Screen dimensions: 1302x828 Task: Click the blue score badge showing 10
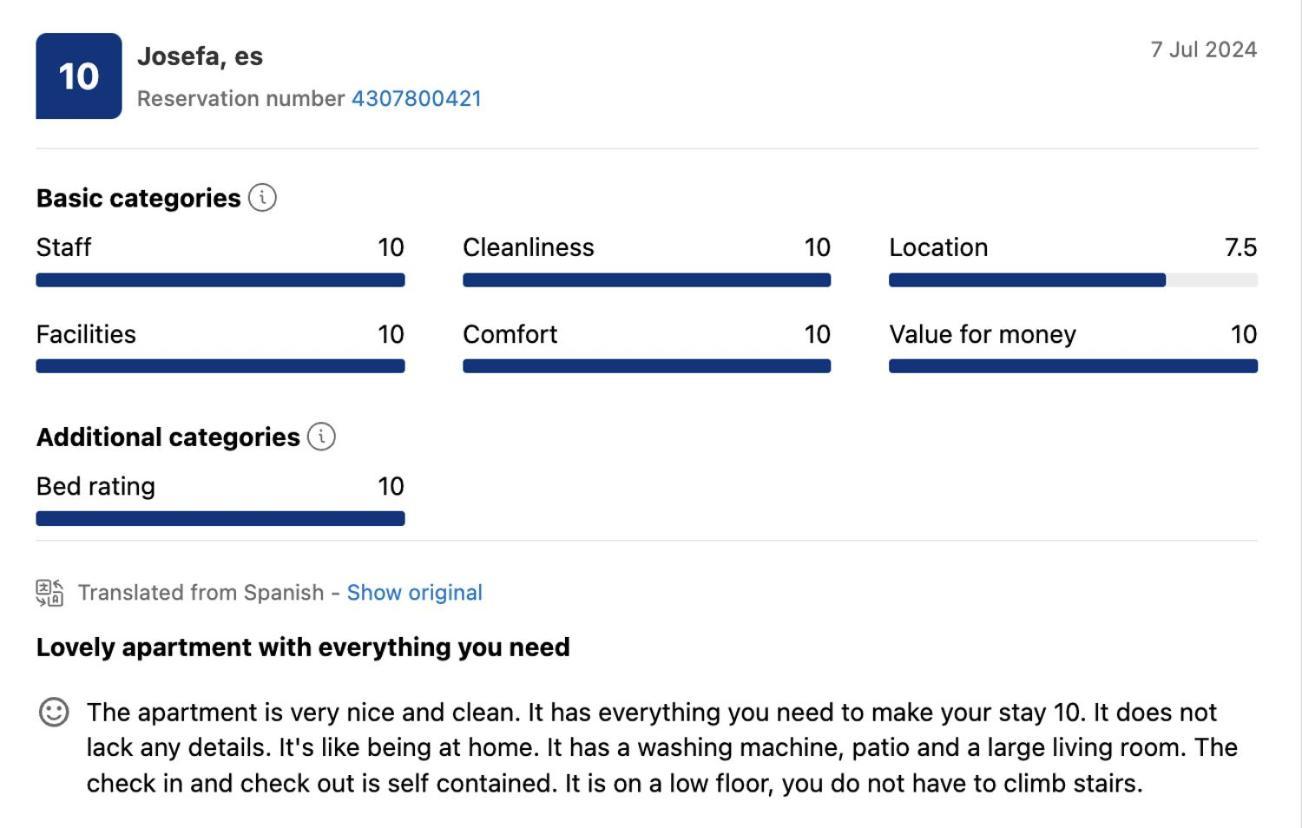(79, 76)
